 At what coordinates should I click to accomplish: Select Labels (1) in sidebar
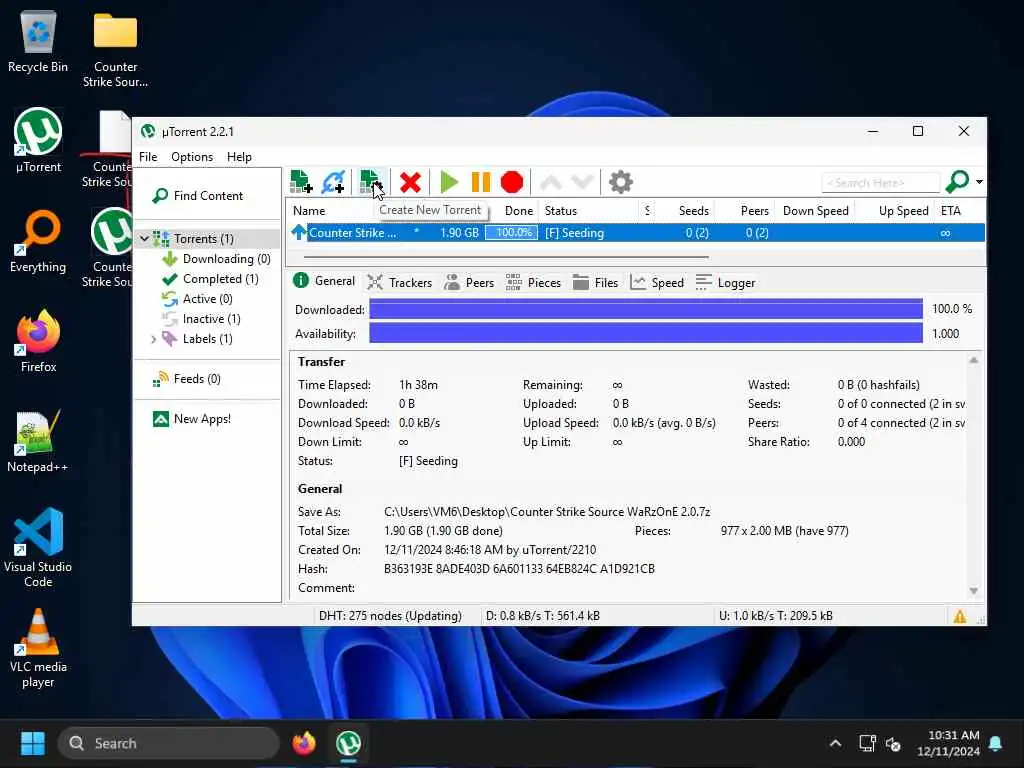click(x=207, y=339)
